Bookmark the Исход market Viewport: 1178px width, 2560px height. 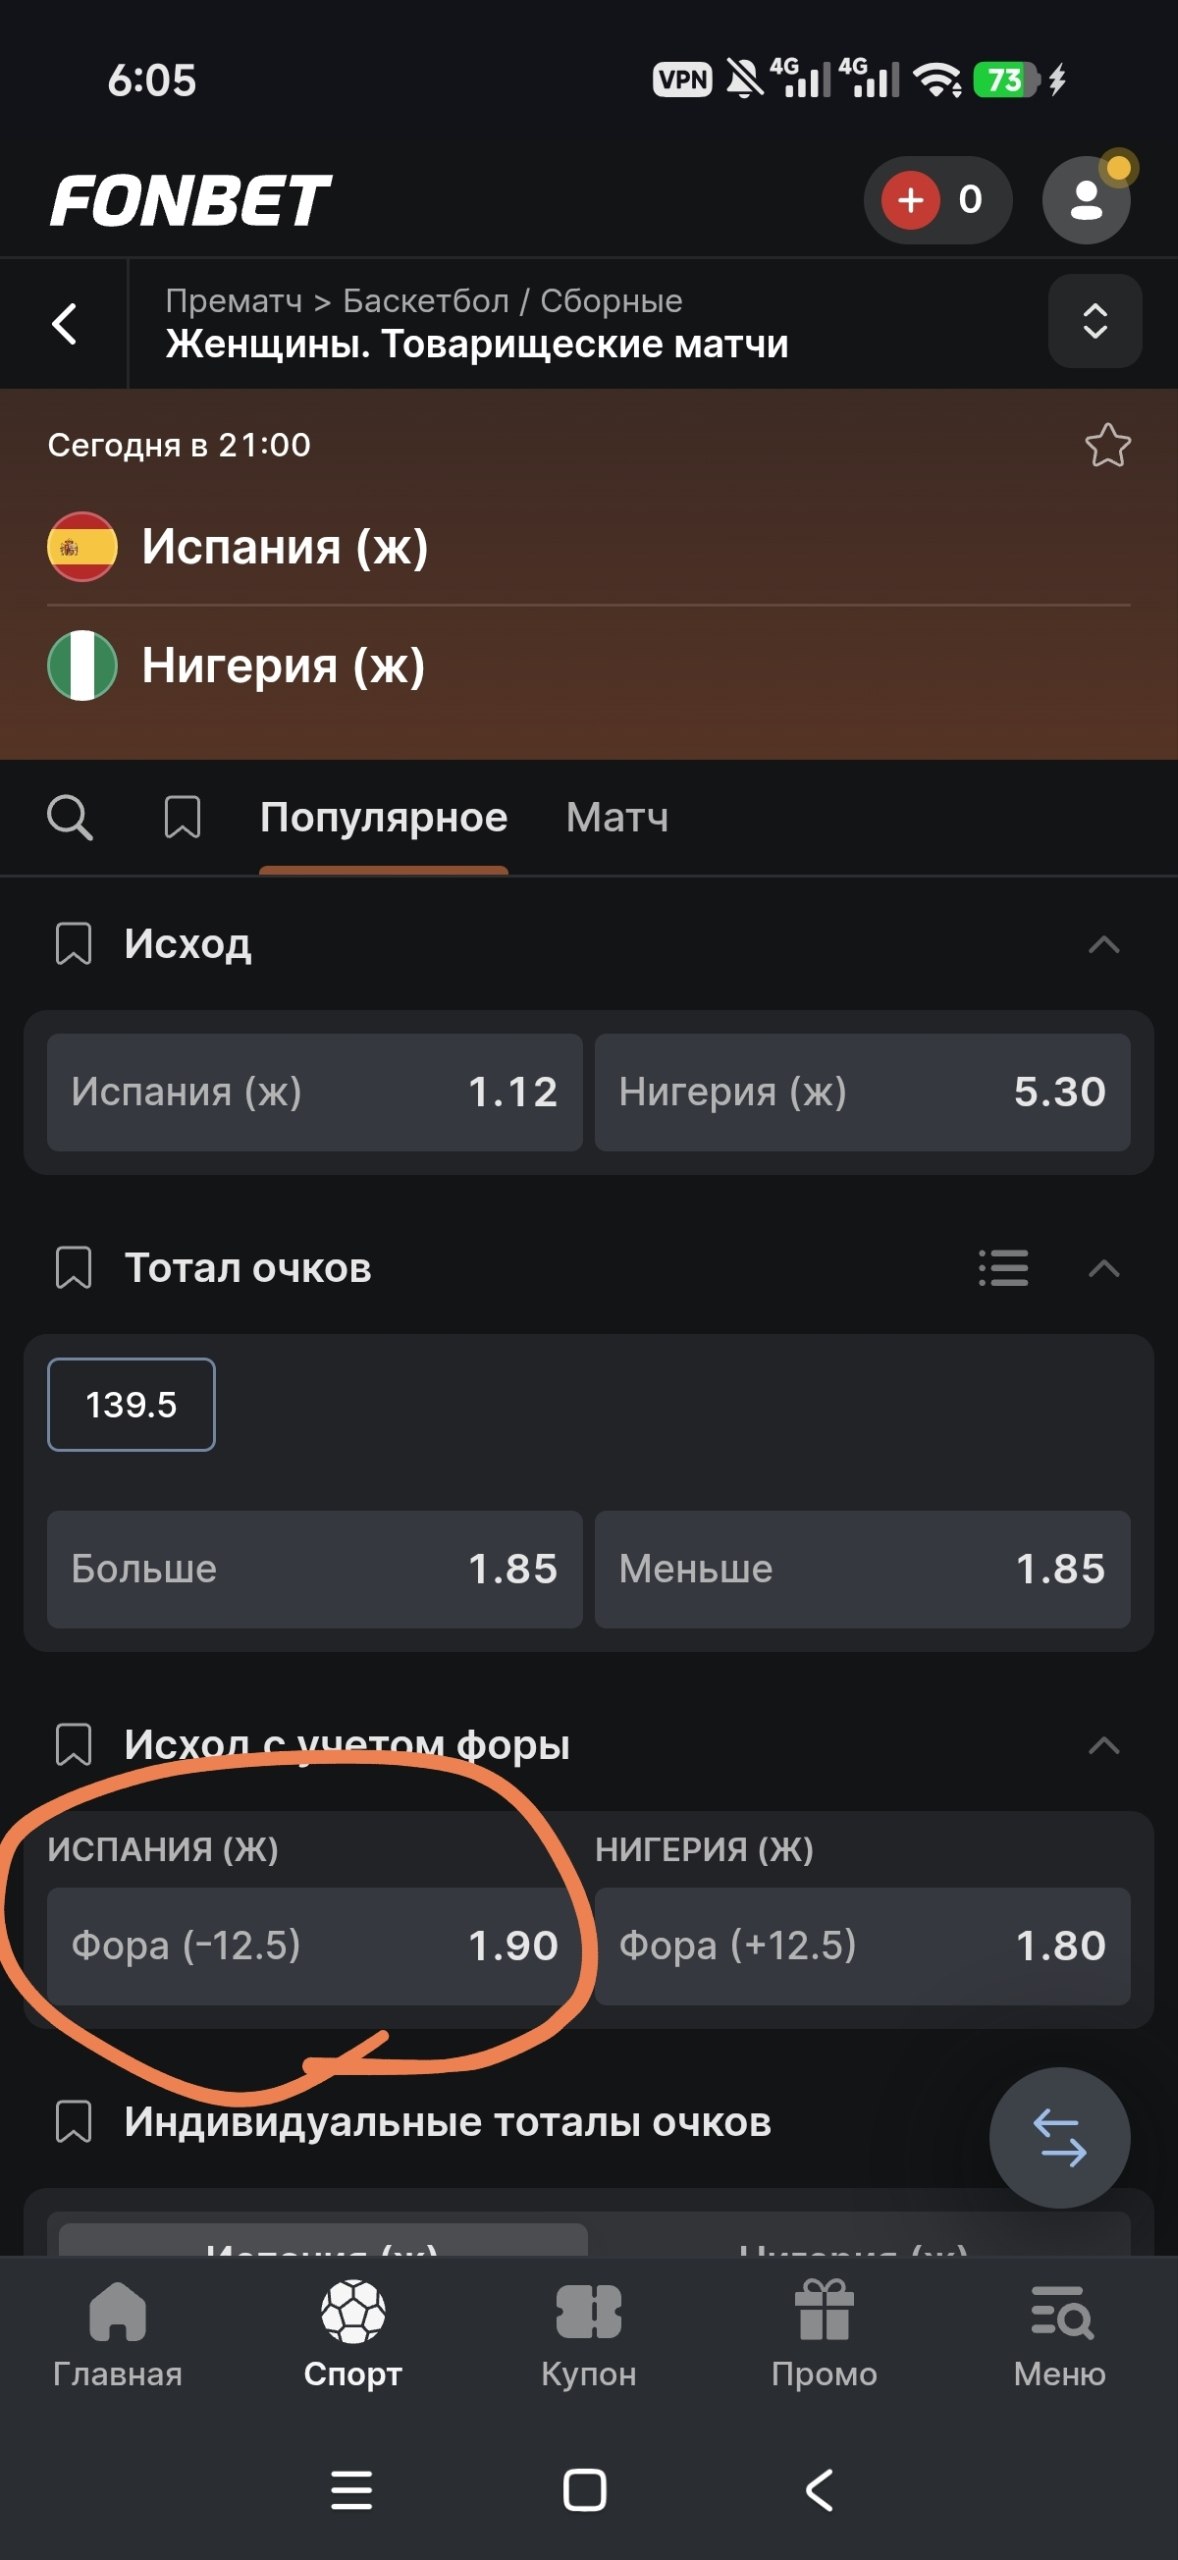[x=73, y=944]
